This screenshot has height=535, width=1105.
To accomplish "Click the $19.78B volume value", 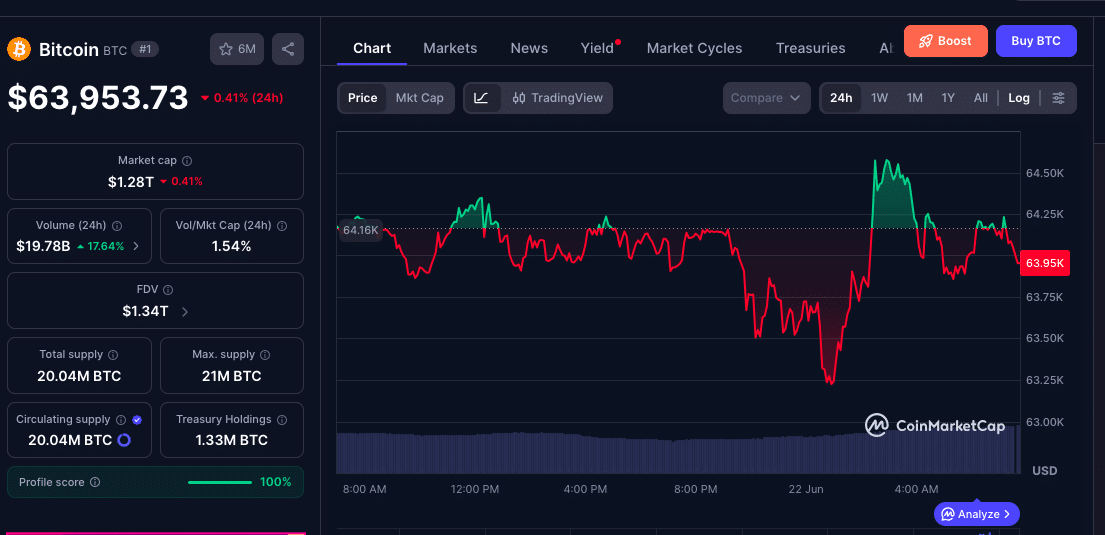I will (x=43, y=246).
